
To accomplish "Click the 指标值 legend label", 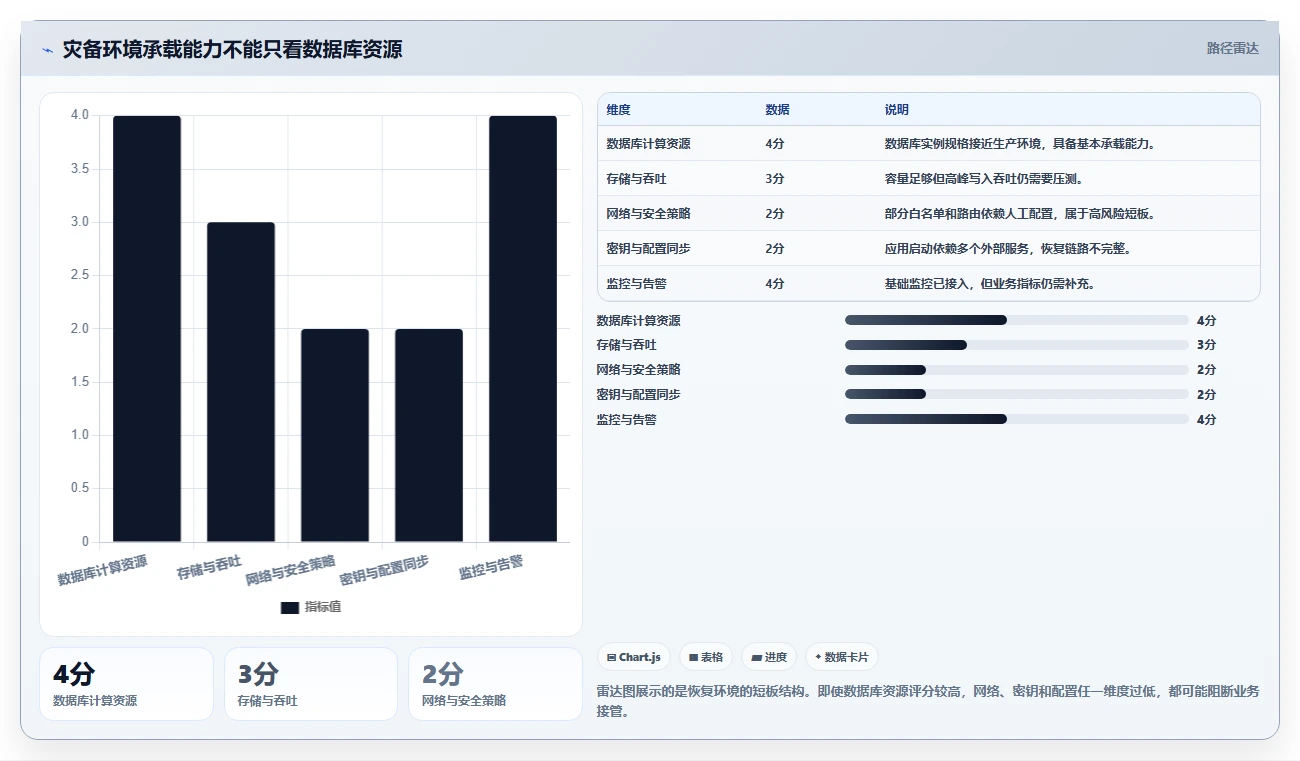I will 323,607.
